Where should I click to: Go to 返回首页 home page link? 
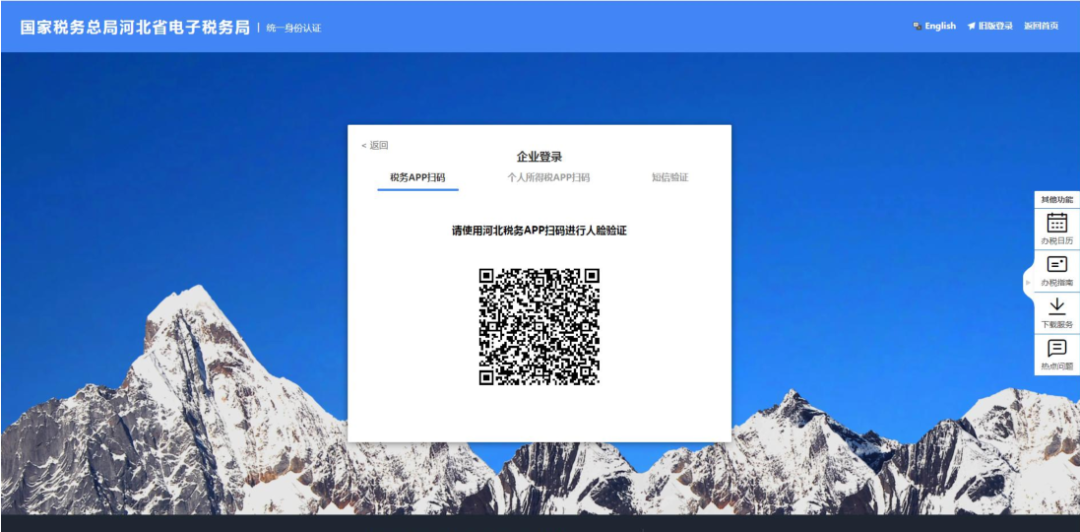coord(1041,26)
